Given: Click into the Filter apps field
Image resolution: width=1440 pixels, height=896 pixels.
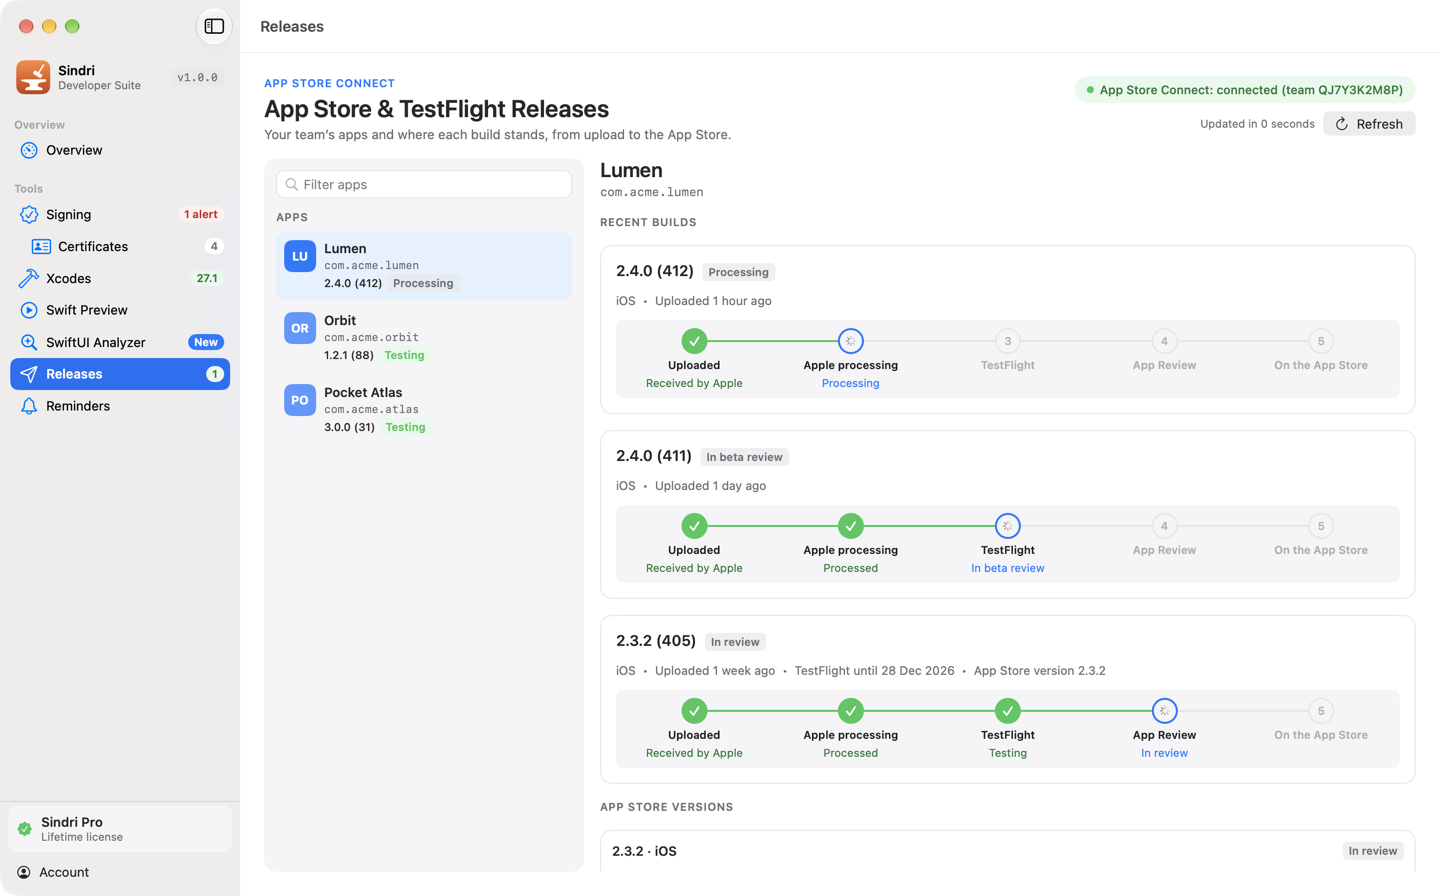Looking at the screenshot, I should point(424,184).
